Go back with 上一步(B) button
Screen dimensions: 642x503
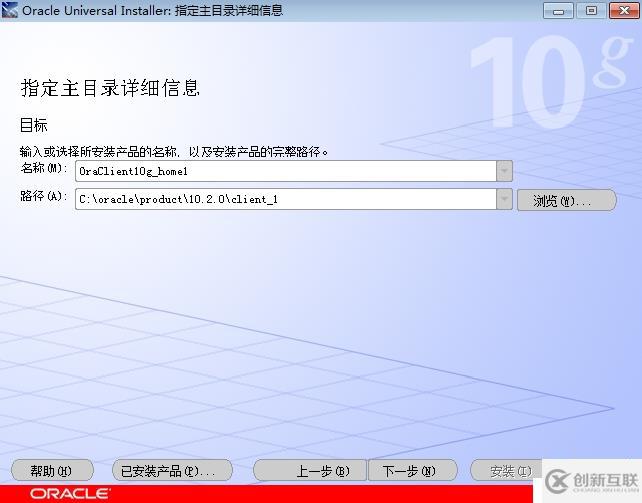[x=310, y=470]
